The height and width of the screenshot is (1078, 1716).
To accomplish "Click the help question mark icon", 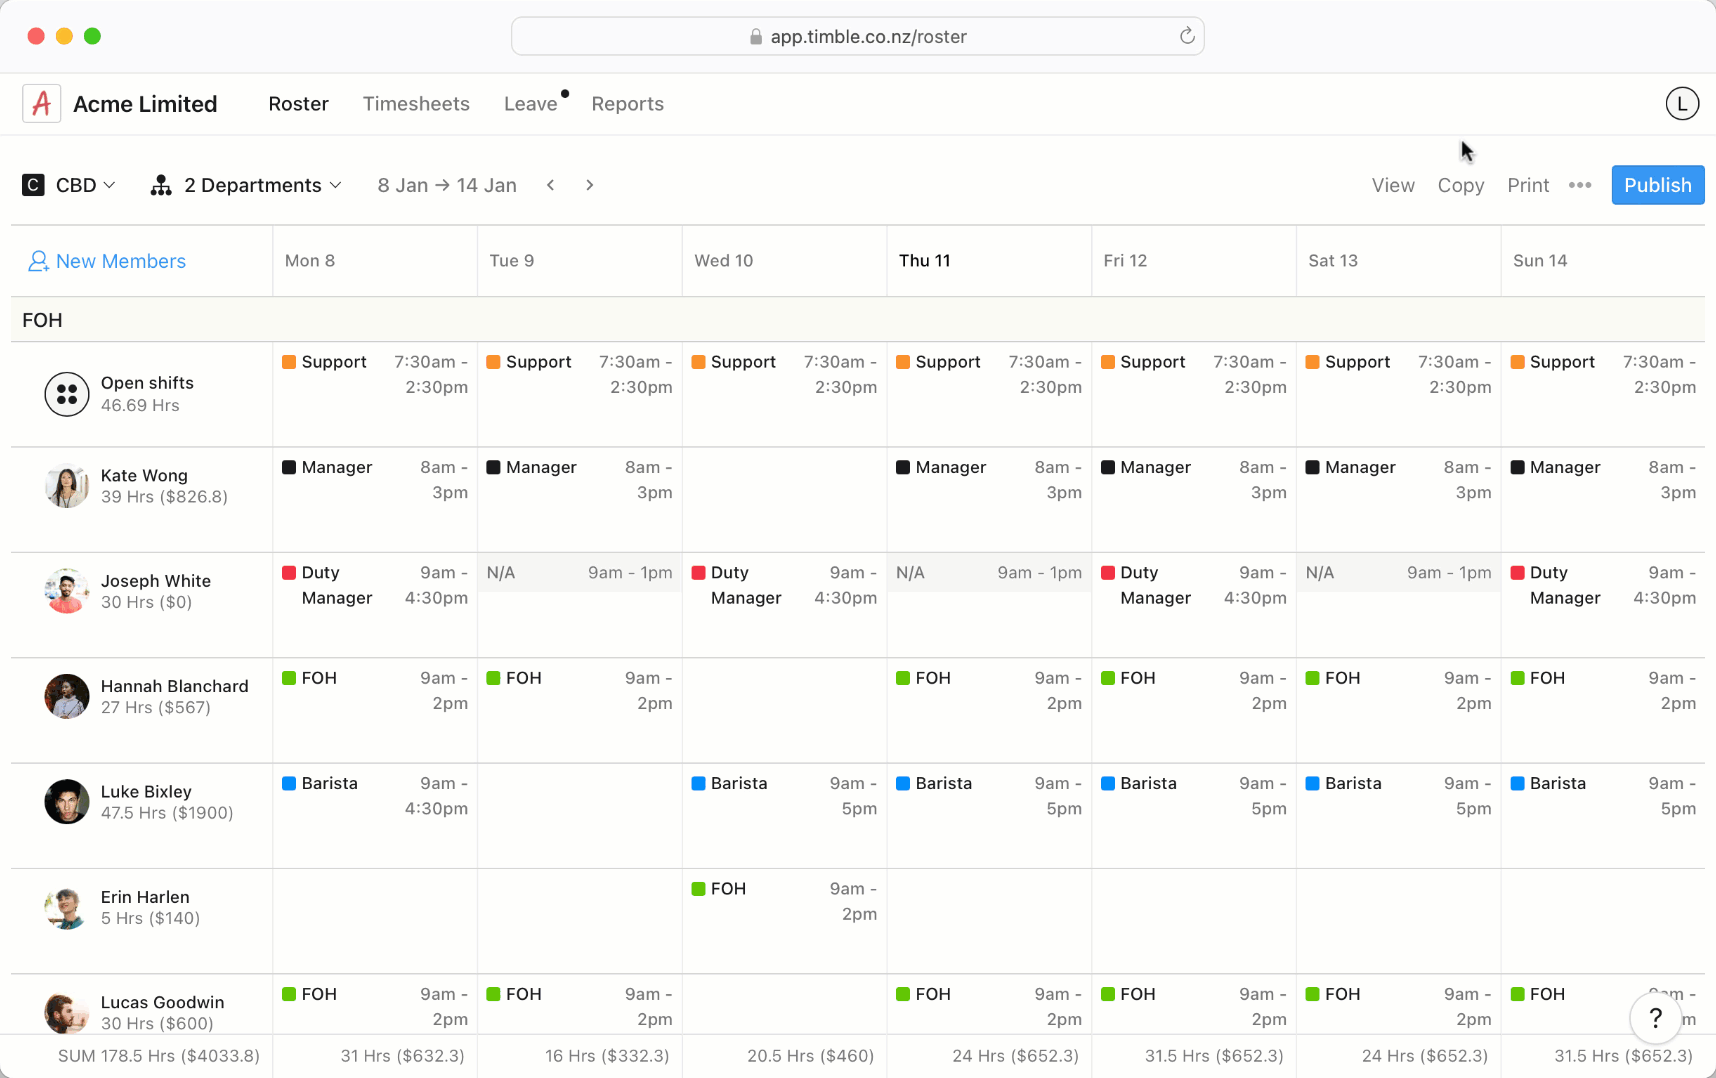I will (1655, 1018).
